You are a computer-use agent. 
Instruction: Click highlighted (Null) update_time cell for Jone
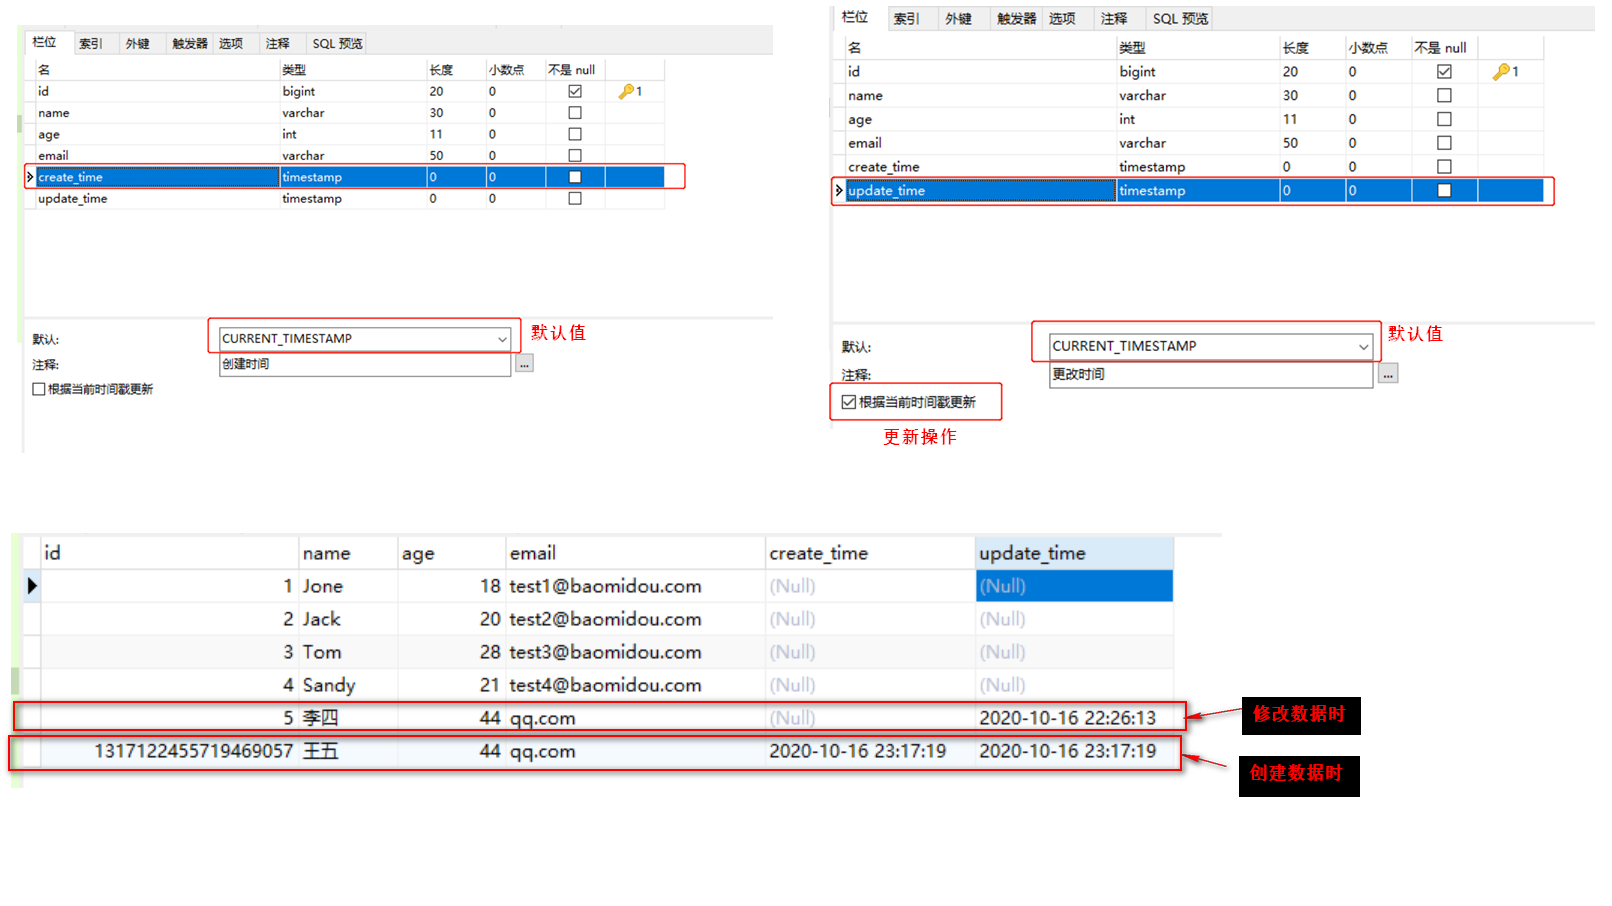point(1074,586)
